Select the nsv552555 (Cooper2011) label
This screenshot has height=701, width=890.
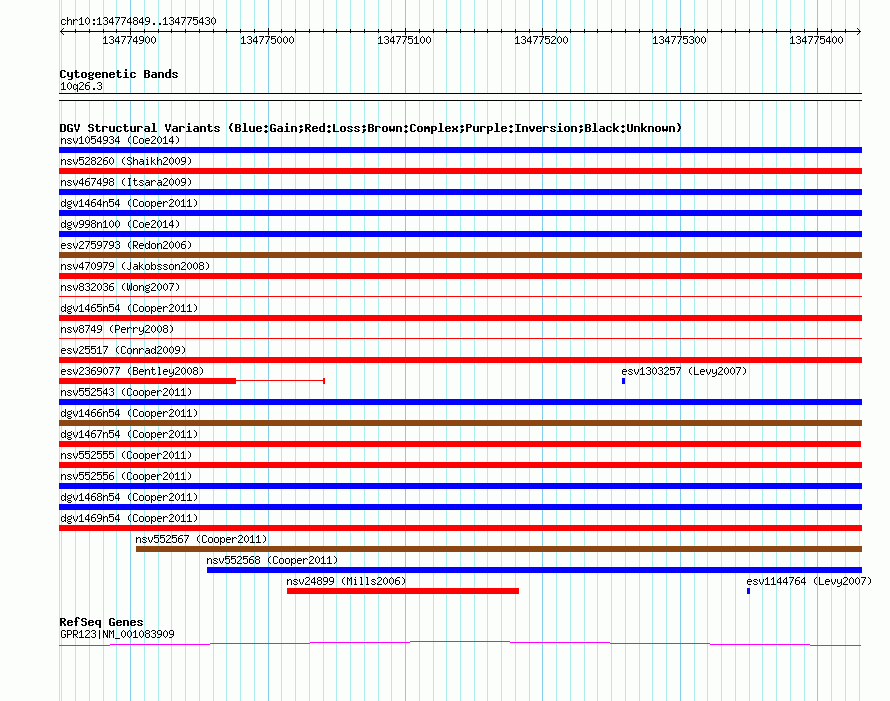point(126,455)
